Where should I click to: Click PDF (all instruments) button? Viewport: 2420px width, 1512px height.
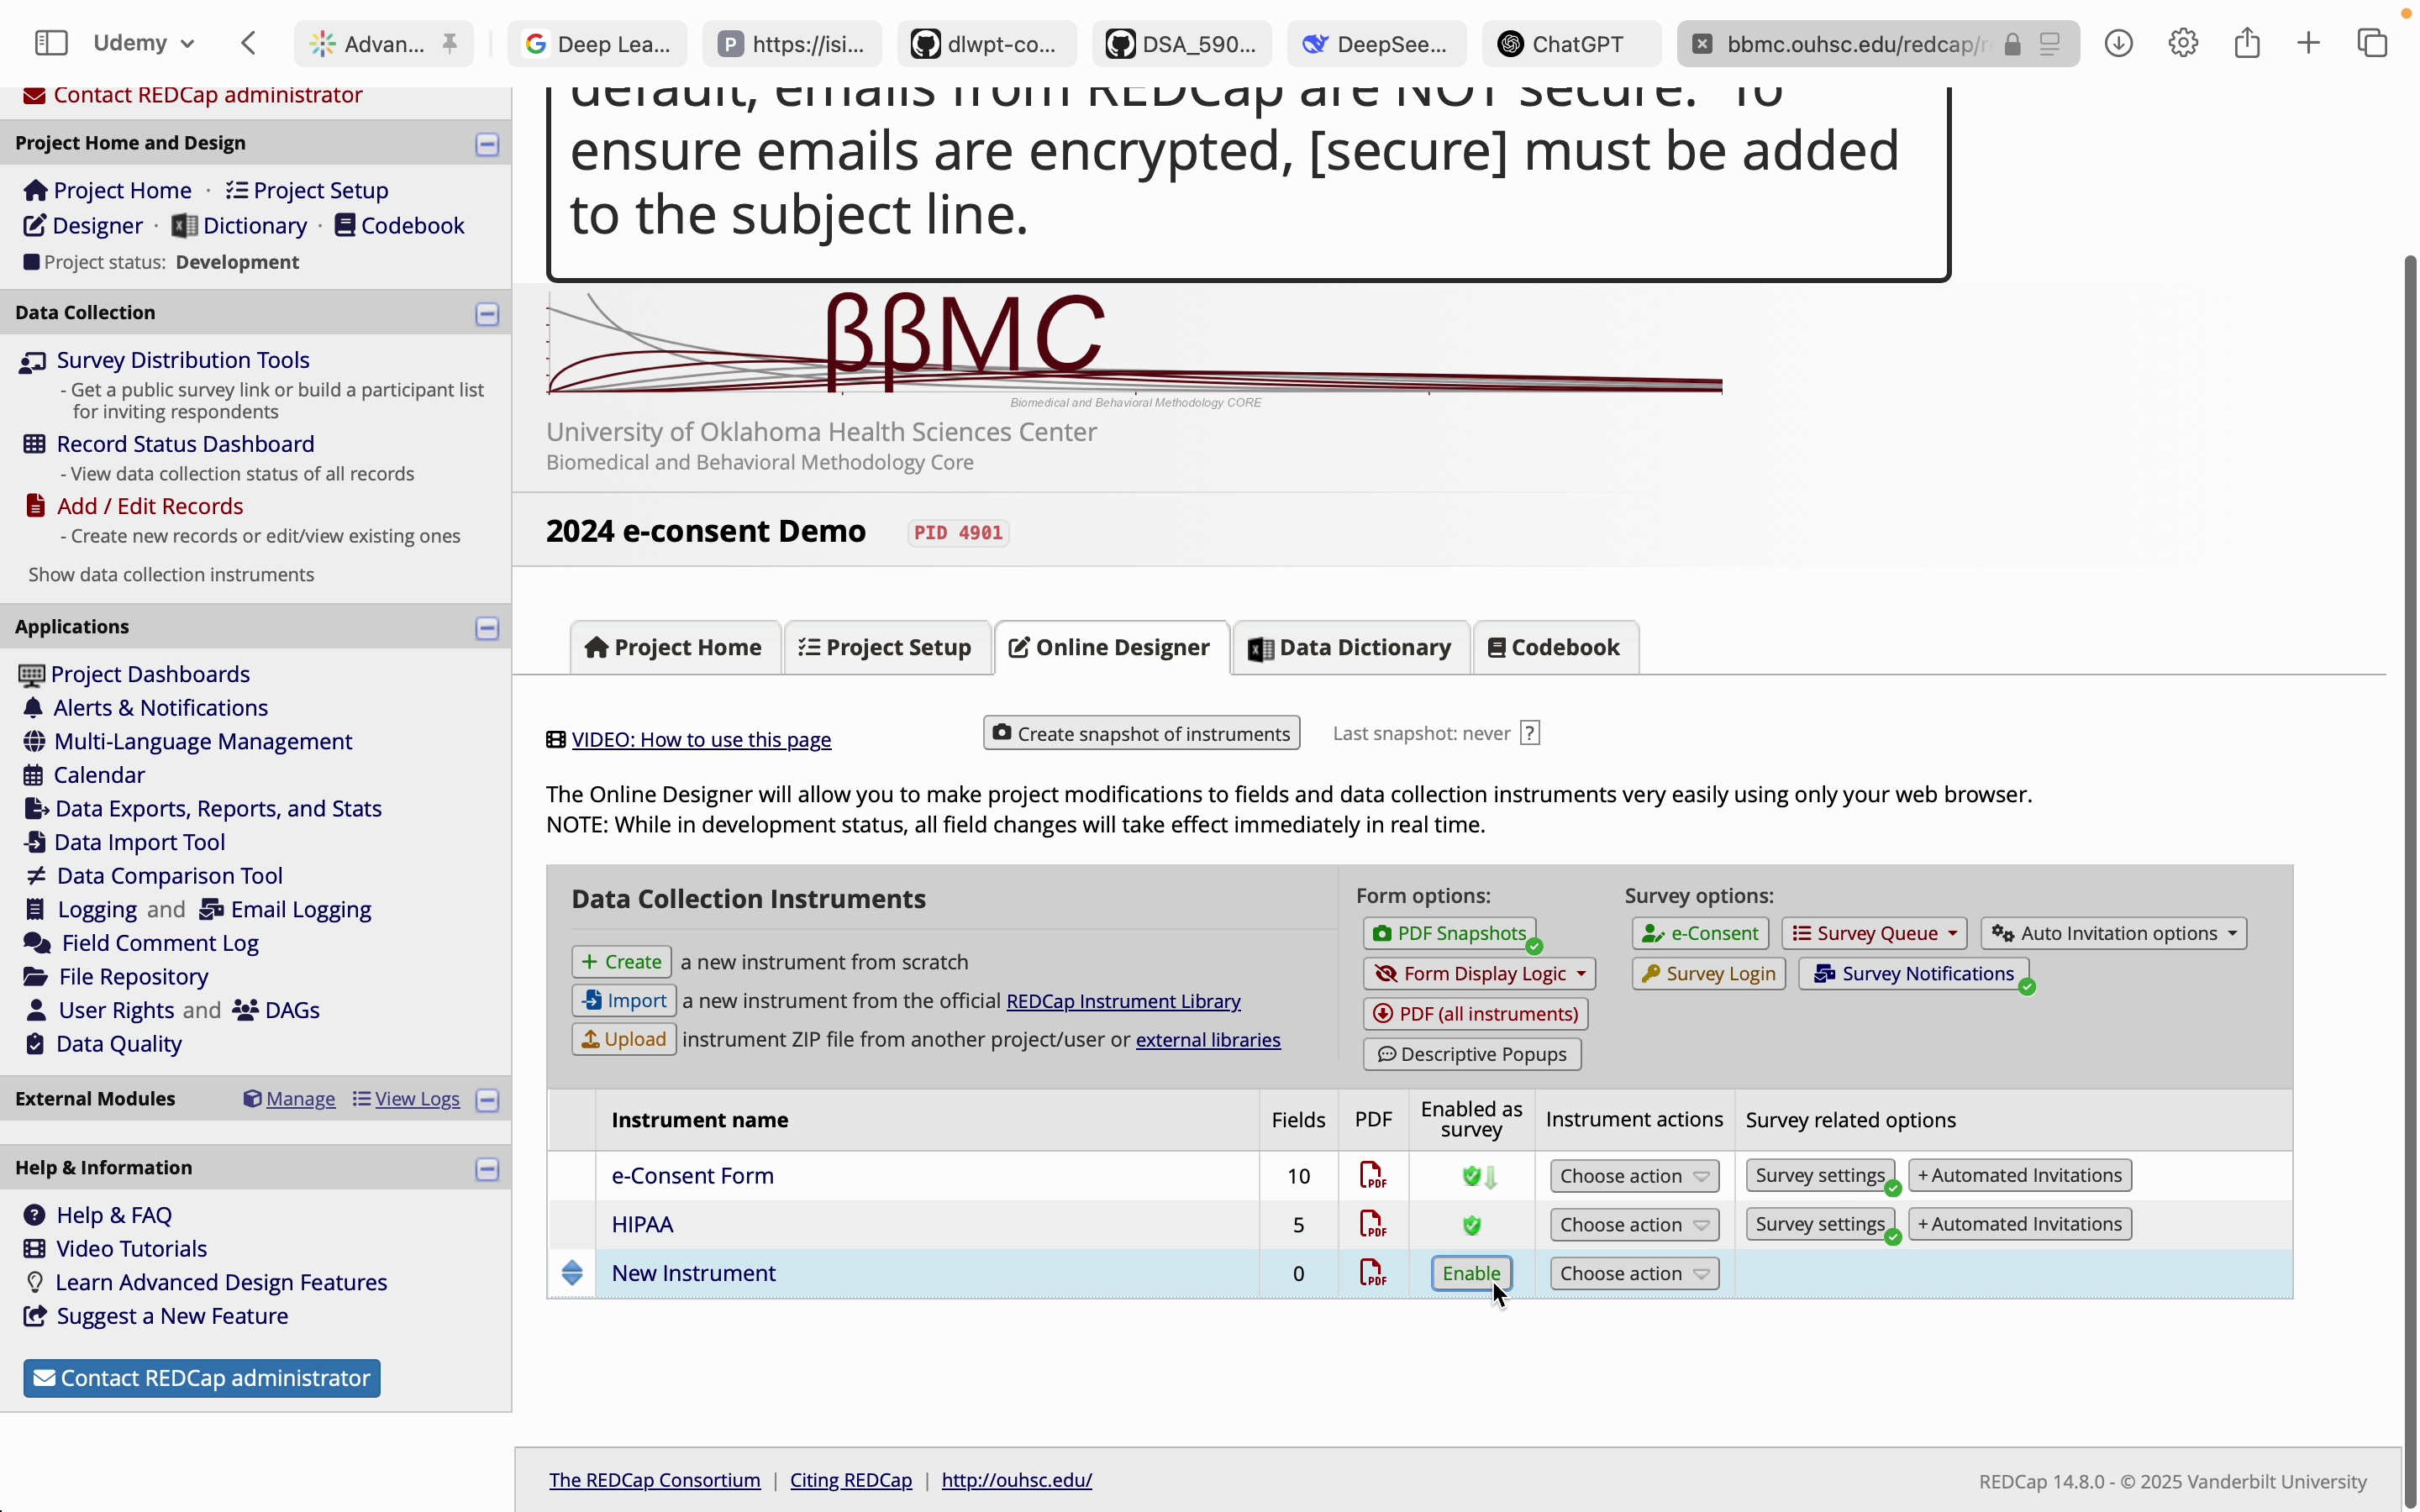click(x=1475, y=1013)
